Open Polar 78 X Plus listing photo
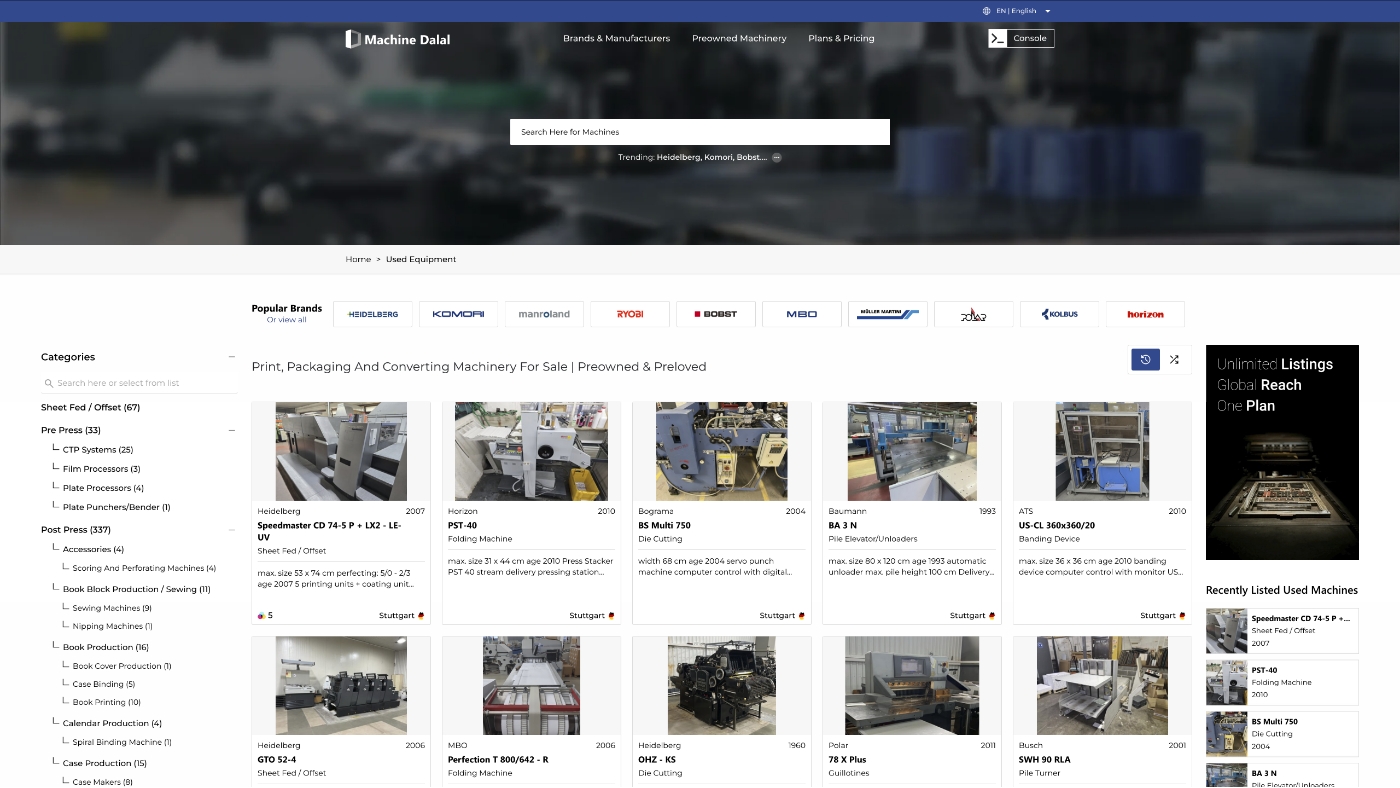The height and width of the screenshot is (788, 1400). (912, 686)
